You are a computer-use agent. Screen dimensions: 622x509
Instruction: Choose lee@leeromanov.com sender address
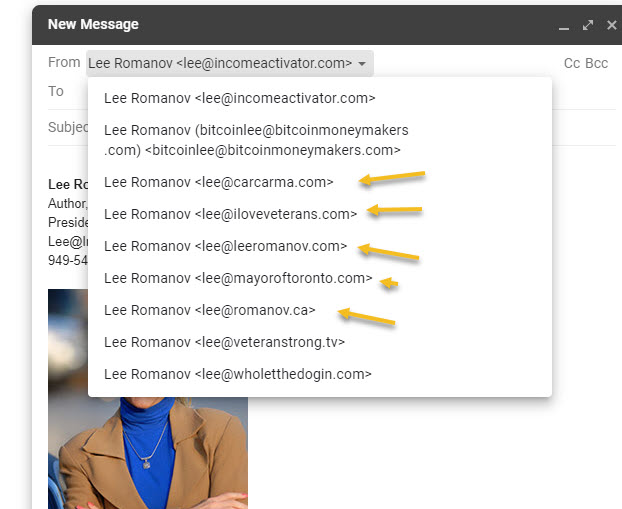click(x=319, y=246)
